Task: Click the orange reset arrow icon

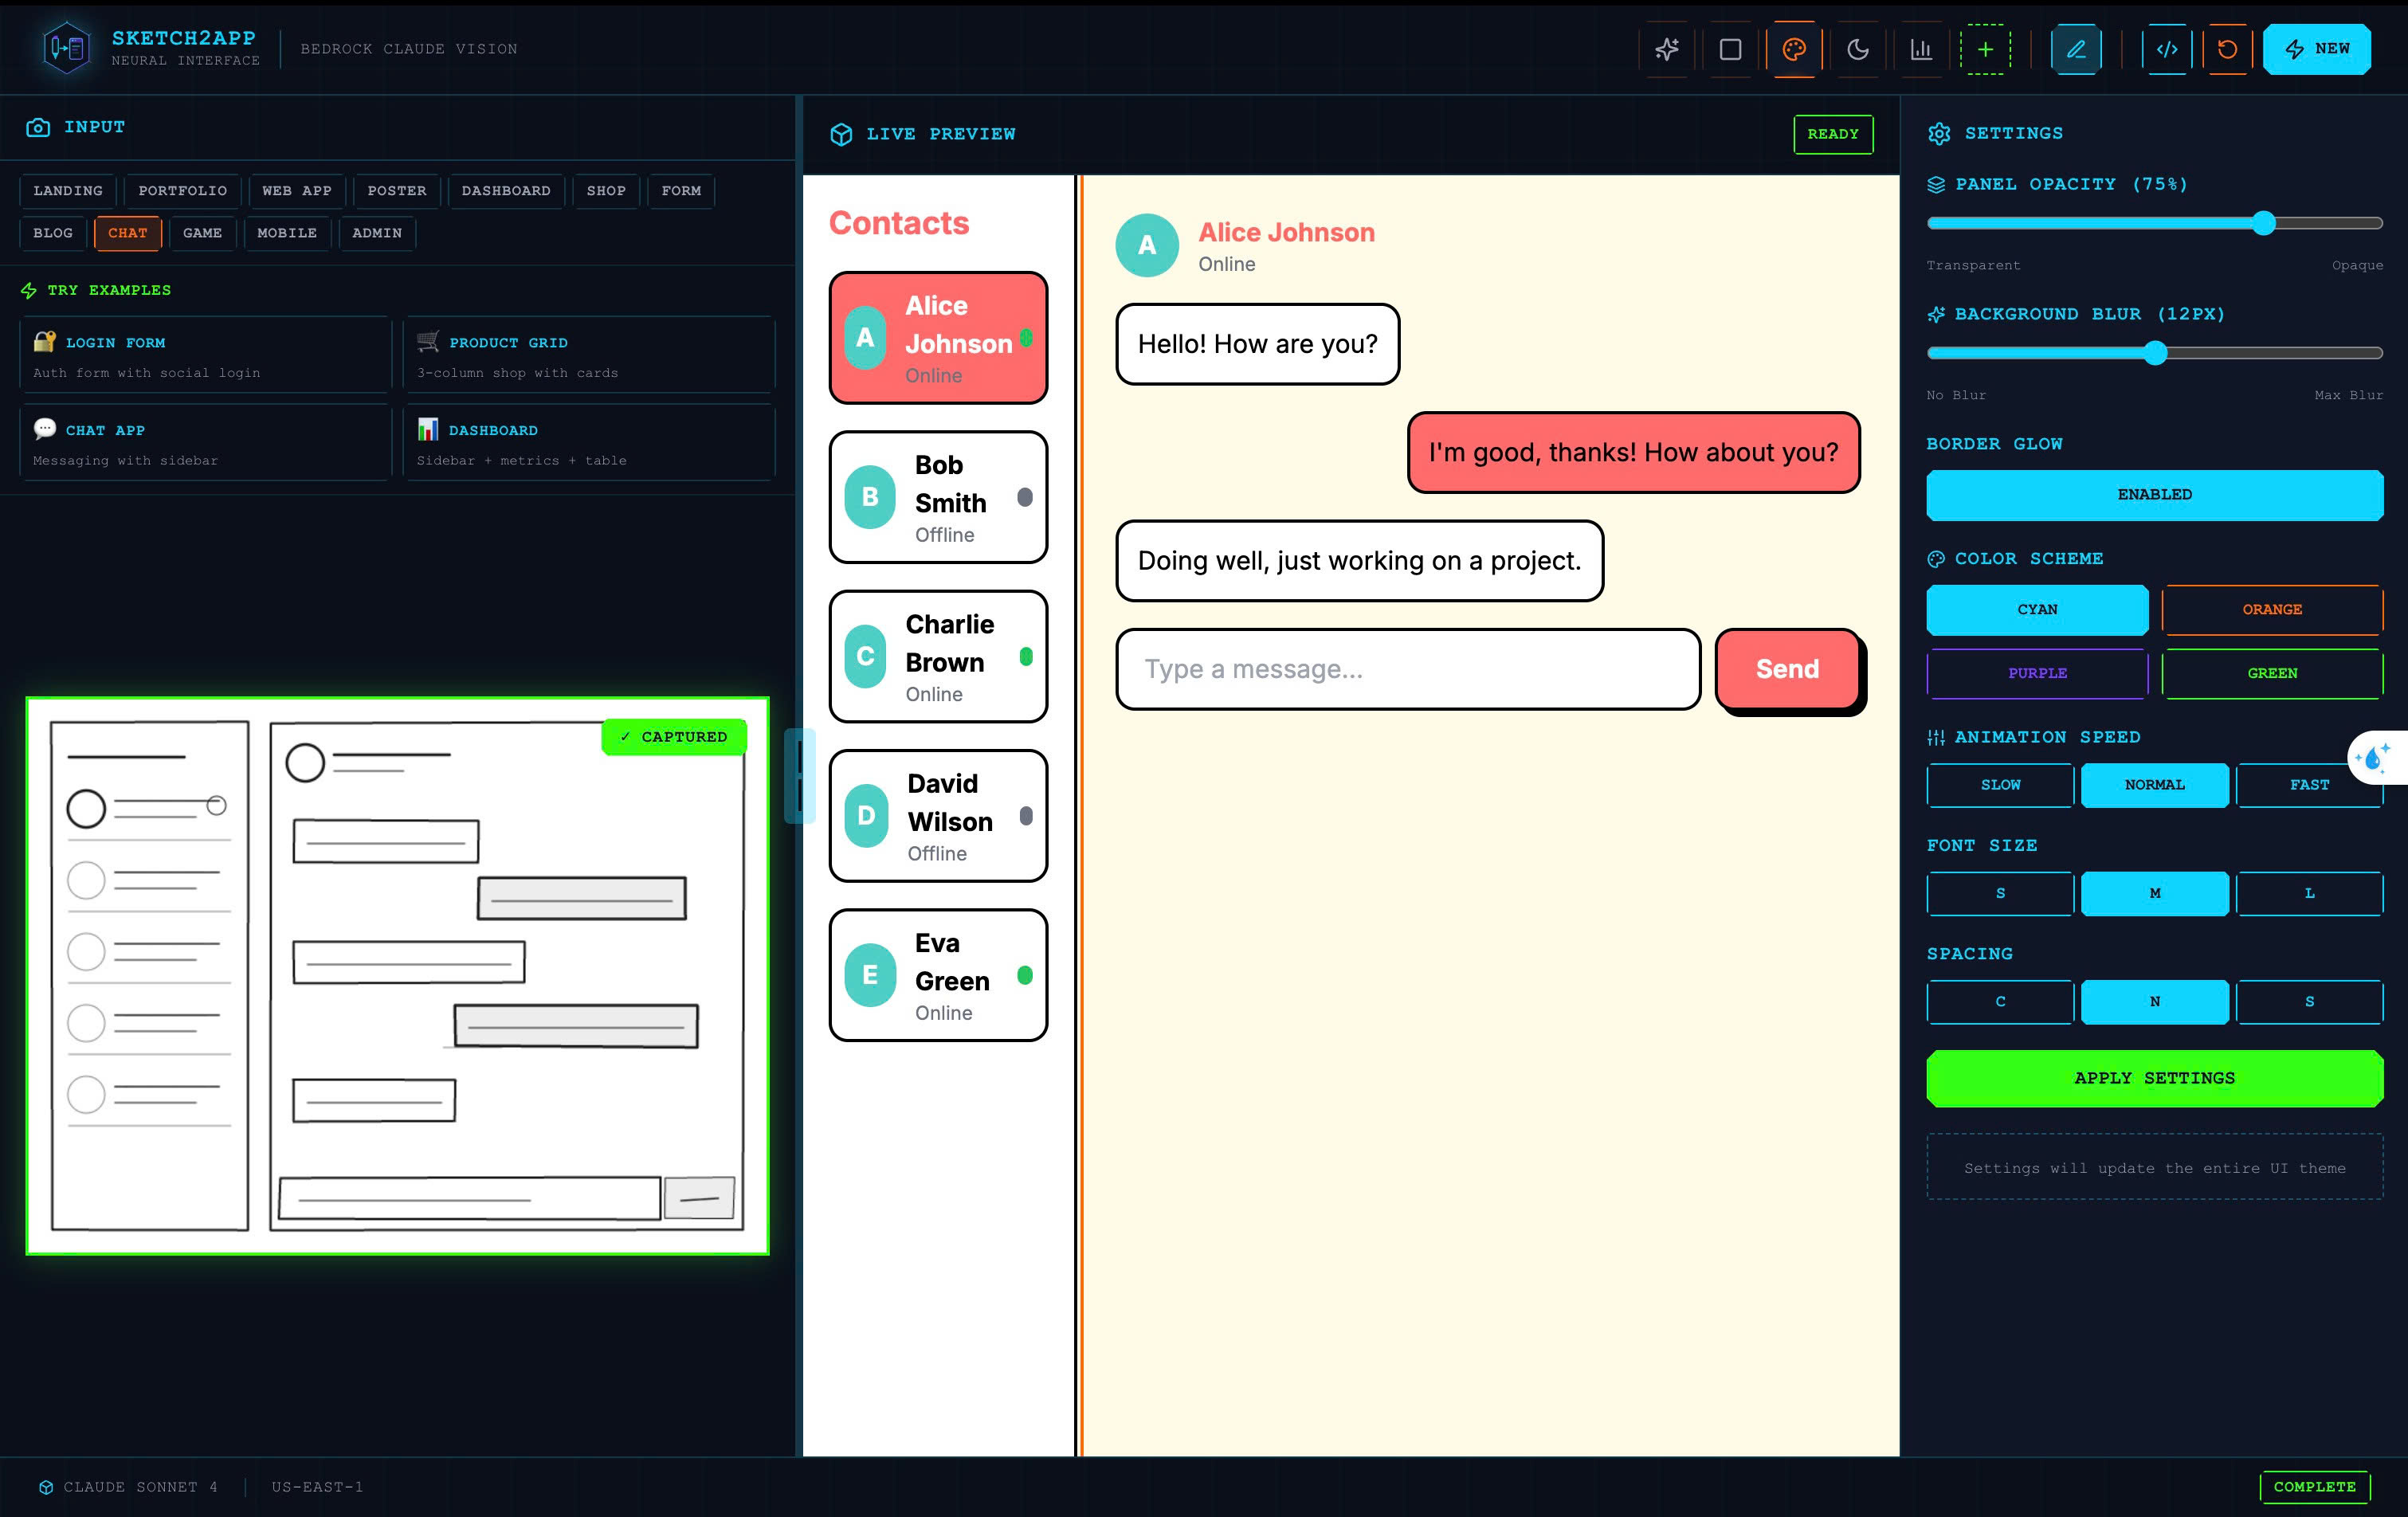Action: point(2227,49)
